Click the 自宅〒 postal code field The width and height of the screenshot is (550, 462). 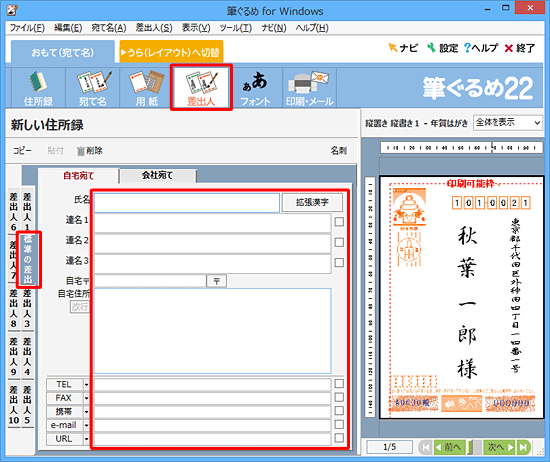point(150,281)
